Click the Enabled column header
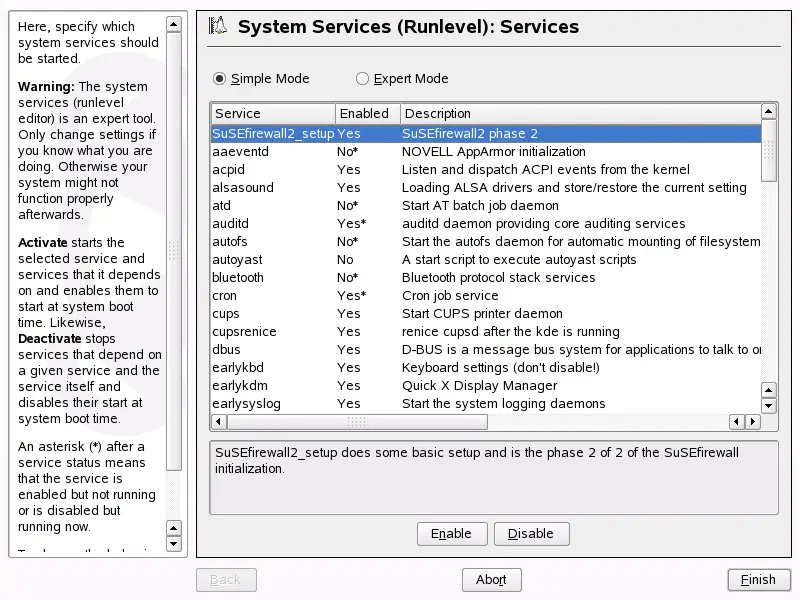Screen dimensions: 800x600 pyautogui.click(x=365, y=113)
